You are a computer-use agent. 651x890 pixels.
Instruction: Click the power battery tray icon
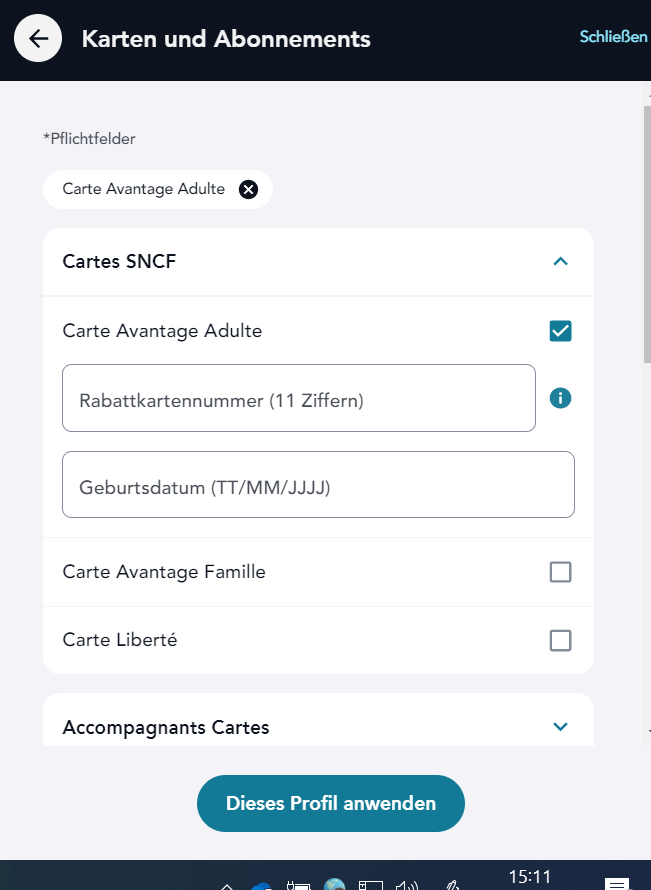click(x=298, y=886)
